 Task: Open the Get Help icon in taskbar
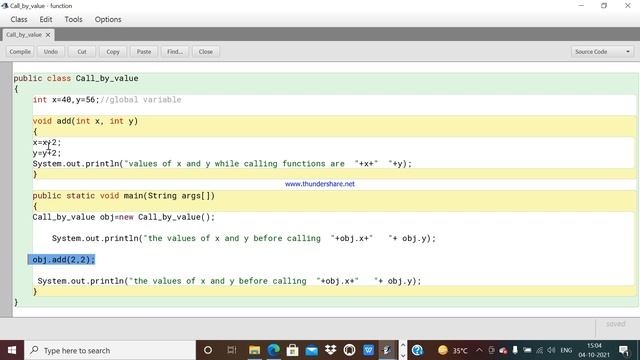[417, 350]
